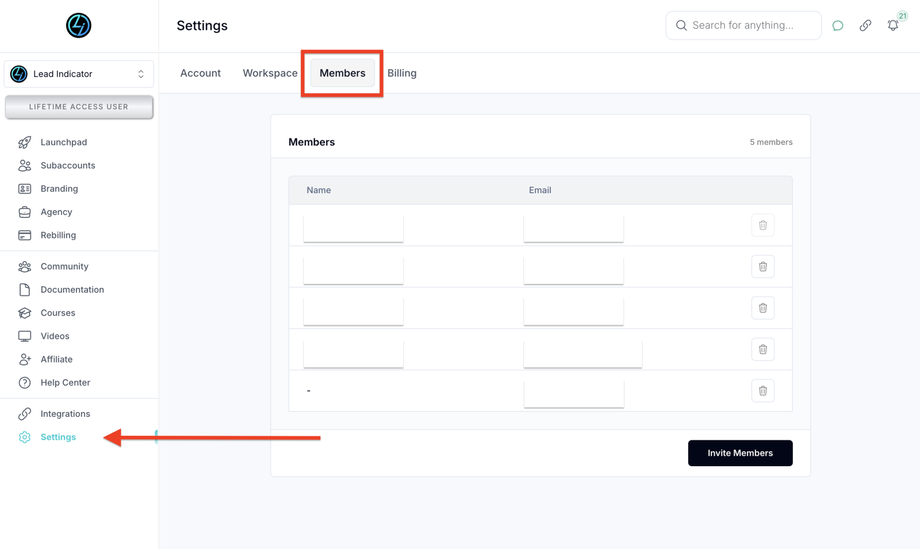920x549 pixels.
Task: Click the Branding sidebar icon
Action: pyautogui.click(x=25, y=189)
